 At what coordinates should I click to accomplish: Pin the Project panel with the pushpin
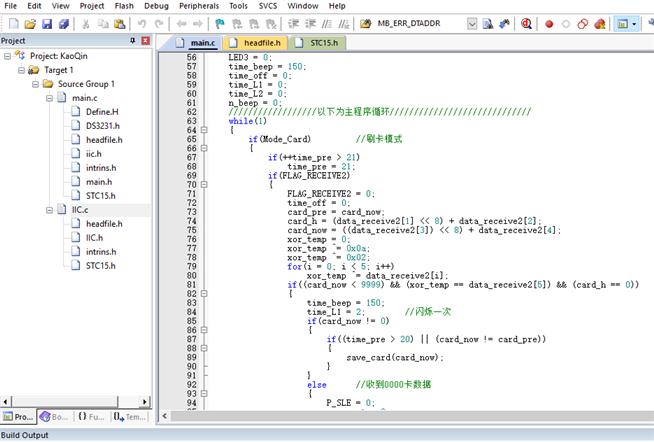pos(133,40)
